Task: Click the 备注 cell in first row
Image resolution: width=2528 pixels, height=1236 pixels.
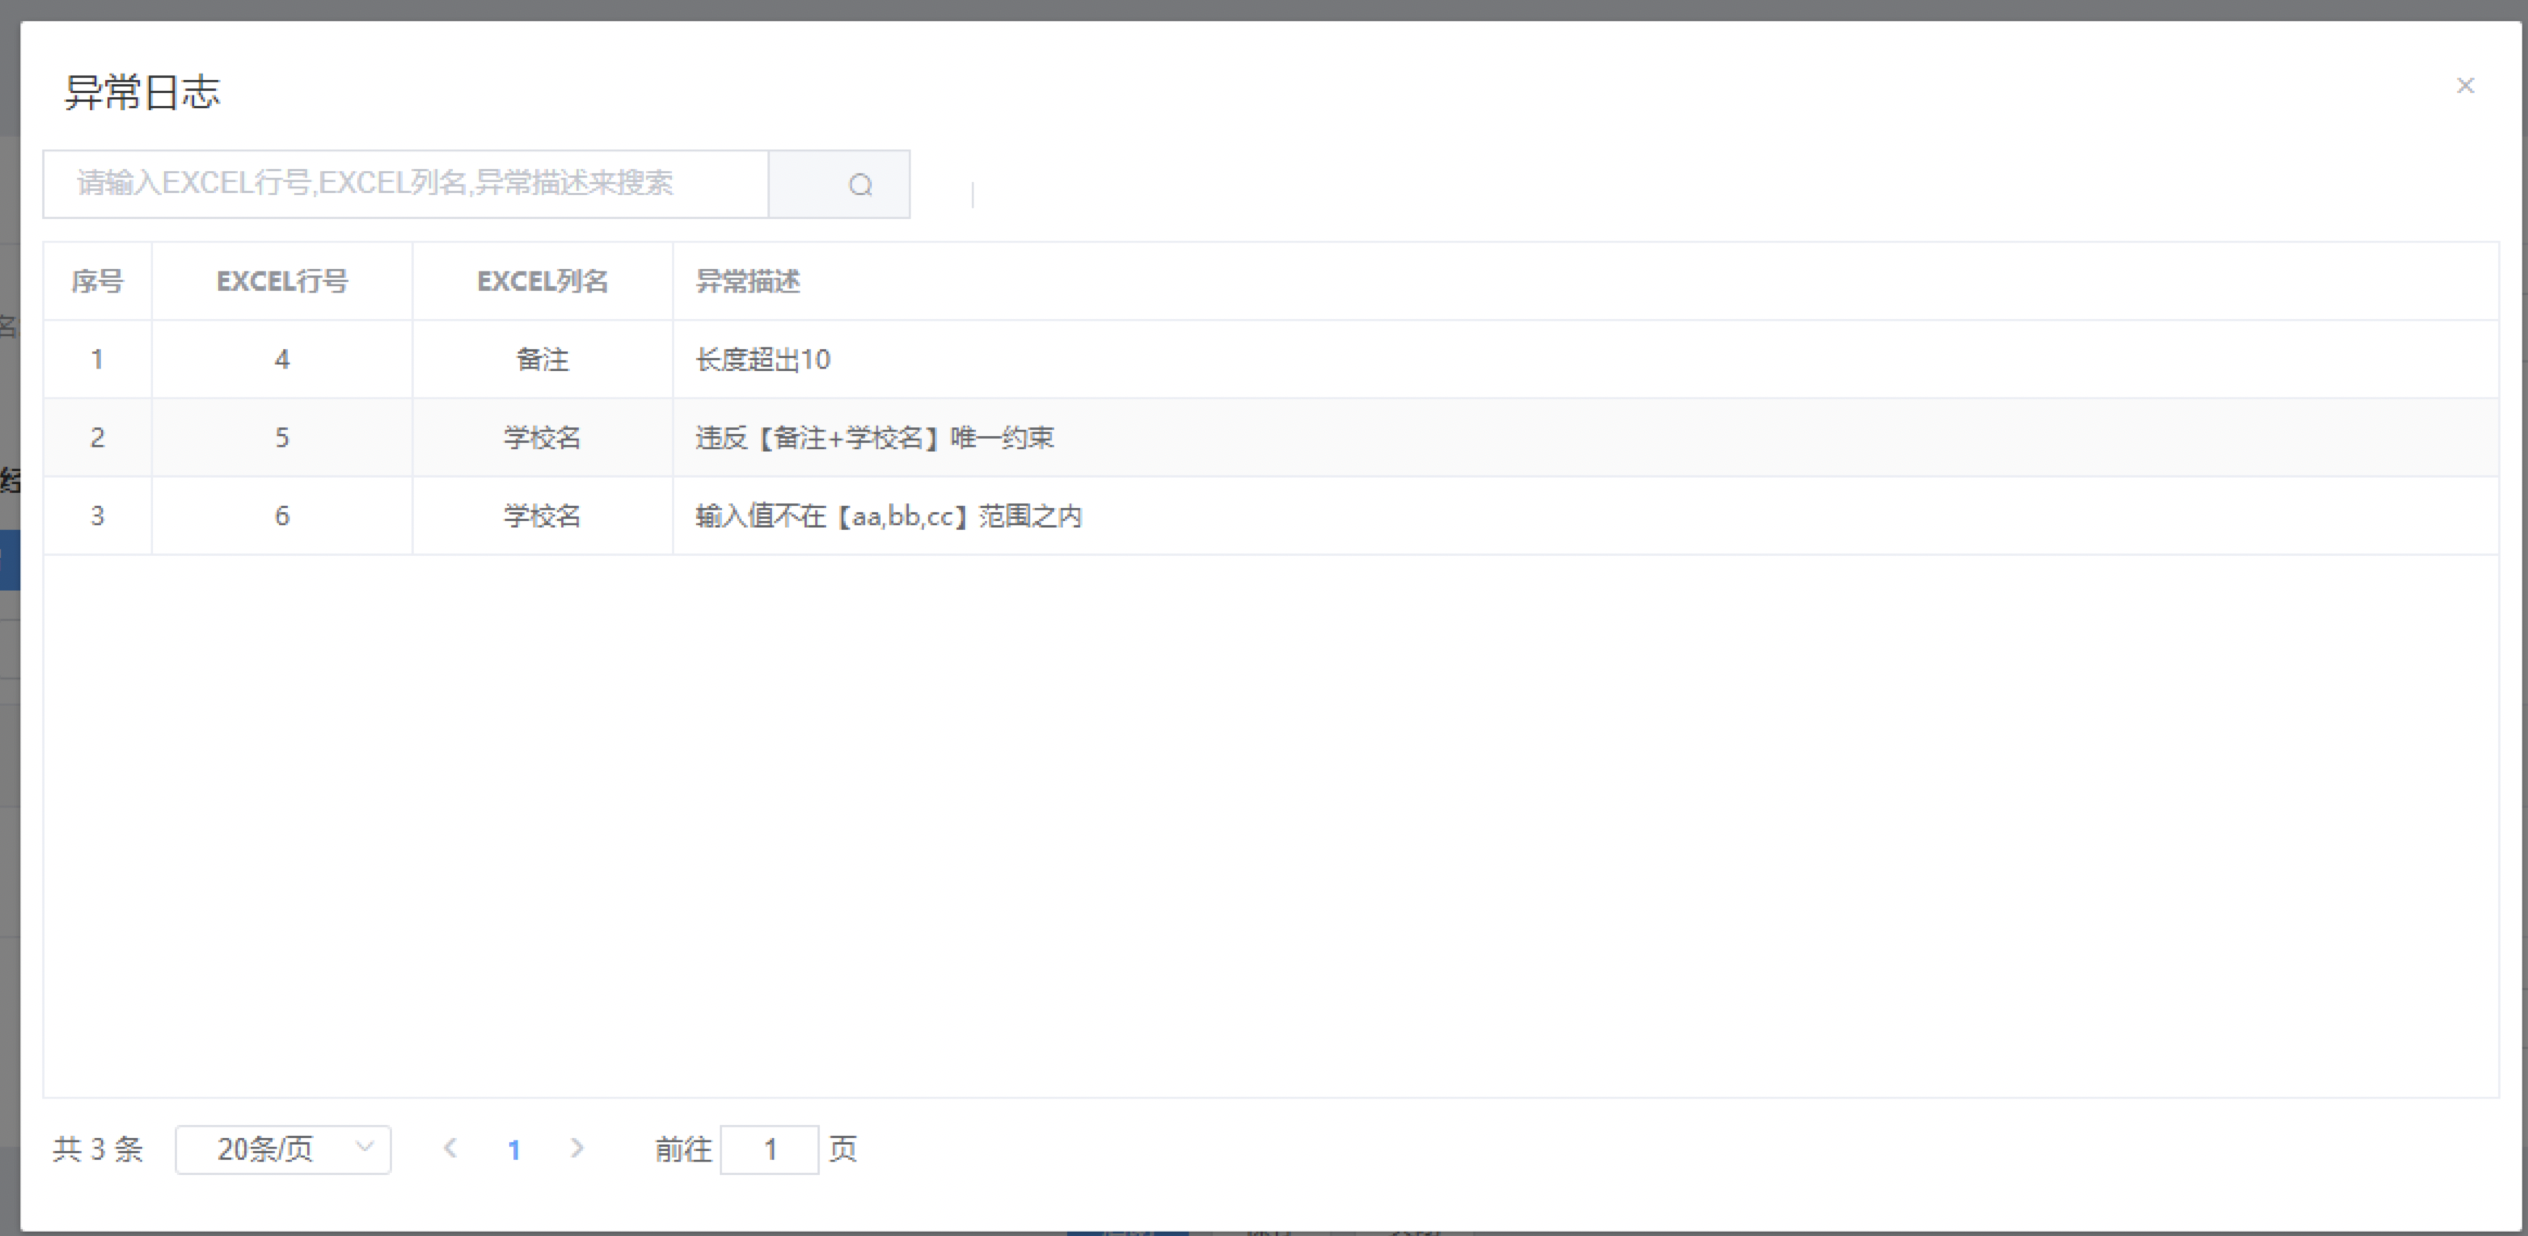Action: coord(542,360)
